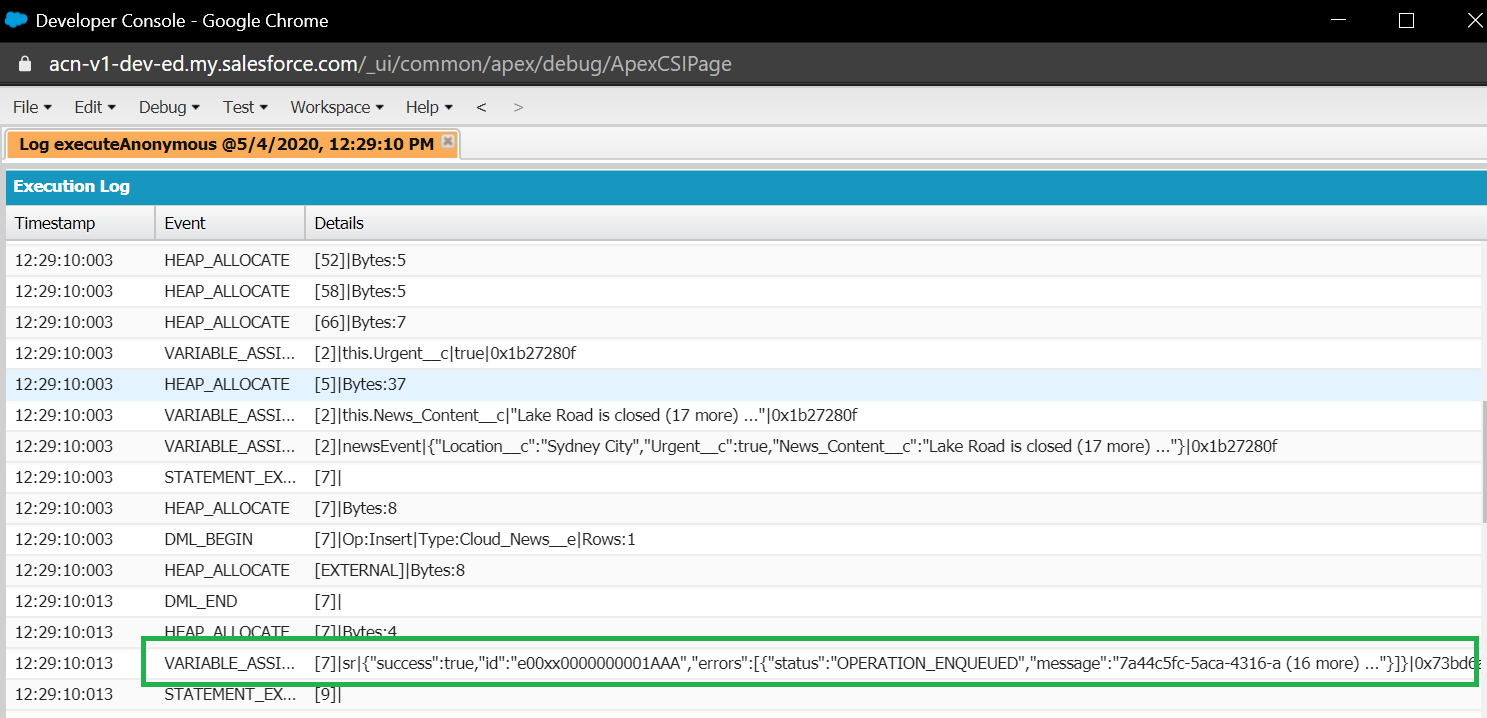Click the Salesforce cloud icon in title bar

pos(16,20)
